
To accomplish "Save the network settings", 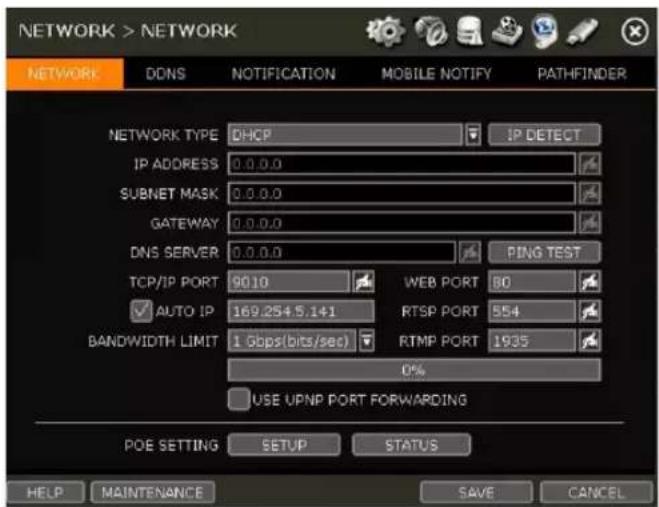I will point(476,492).
